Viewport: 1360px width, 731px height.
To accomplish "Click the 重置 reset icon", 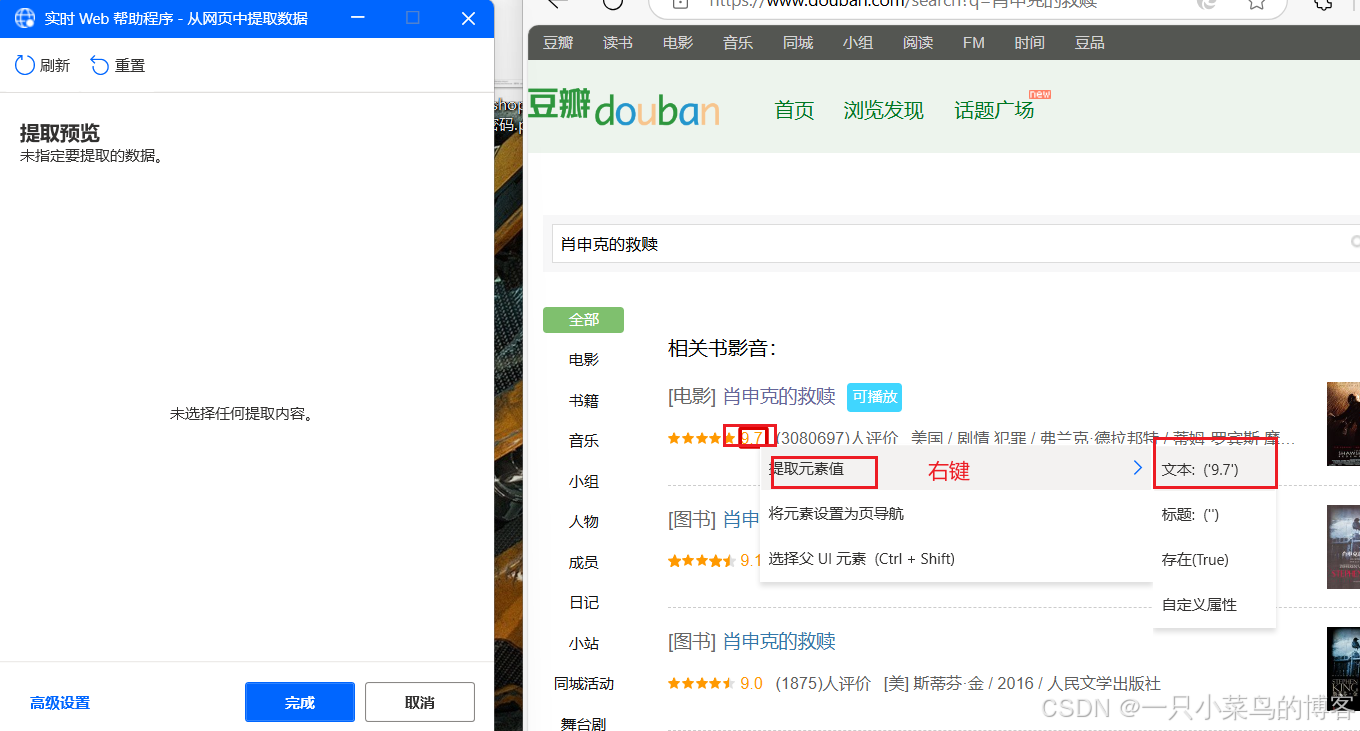I will coord(100,65).
